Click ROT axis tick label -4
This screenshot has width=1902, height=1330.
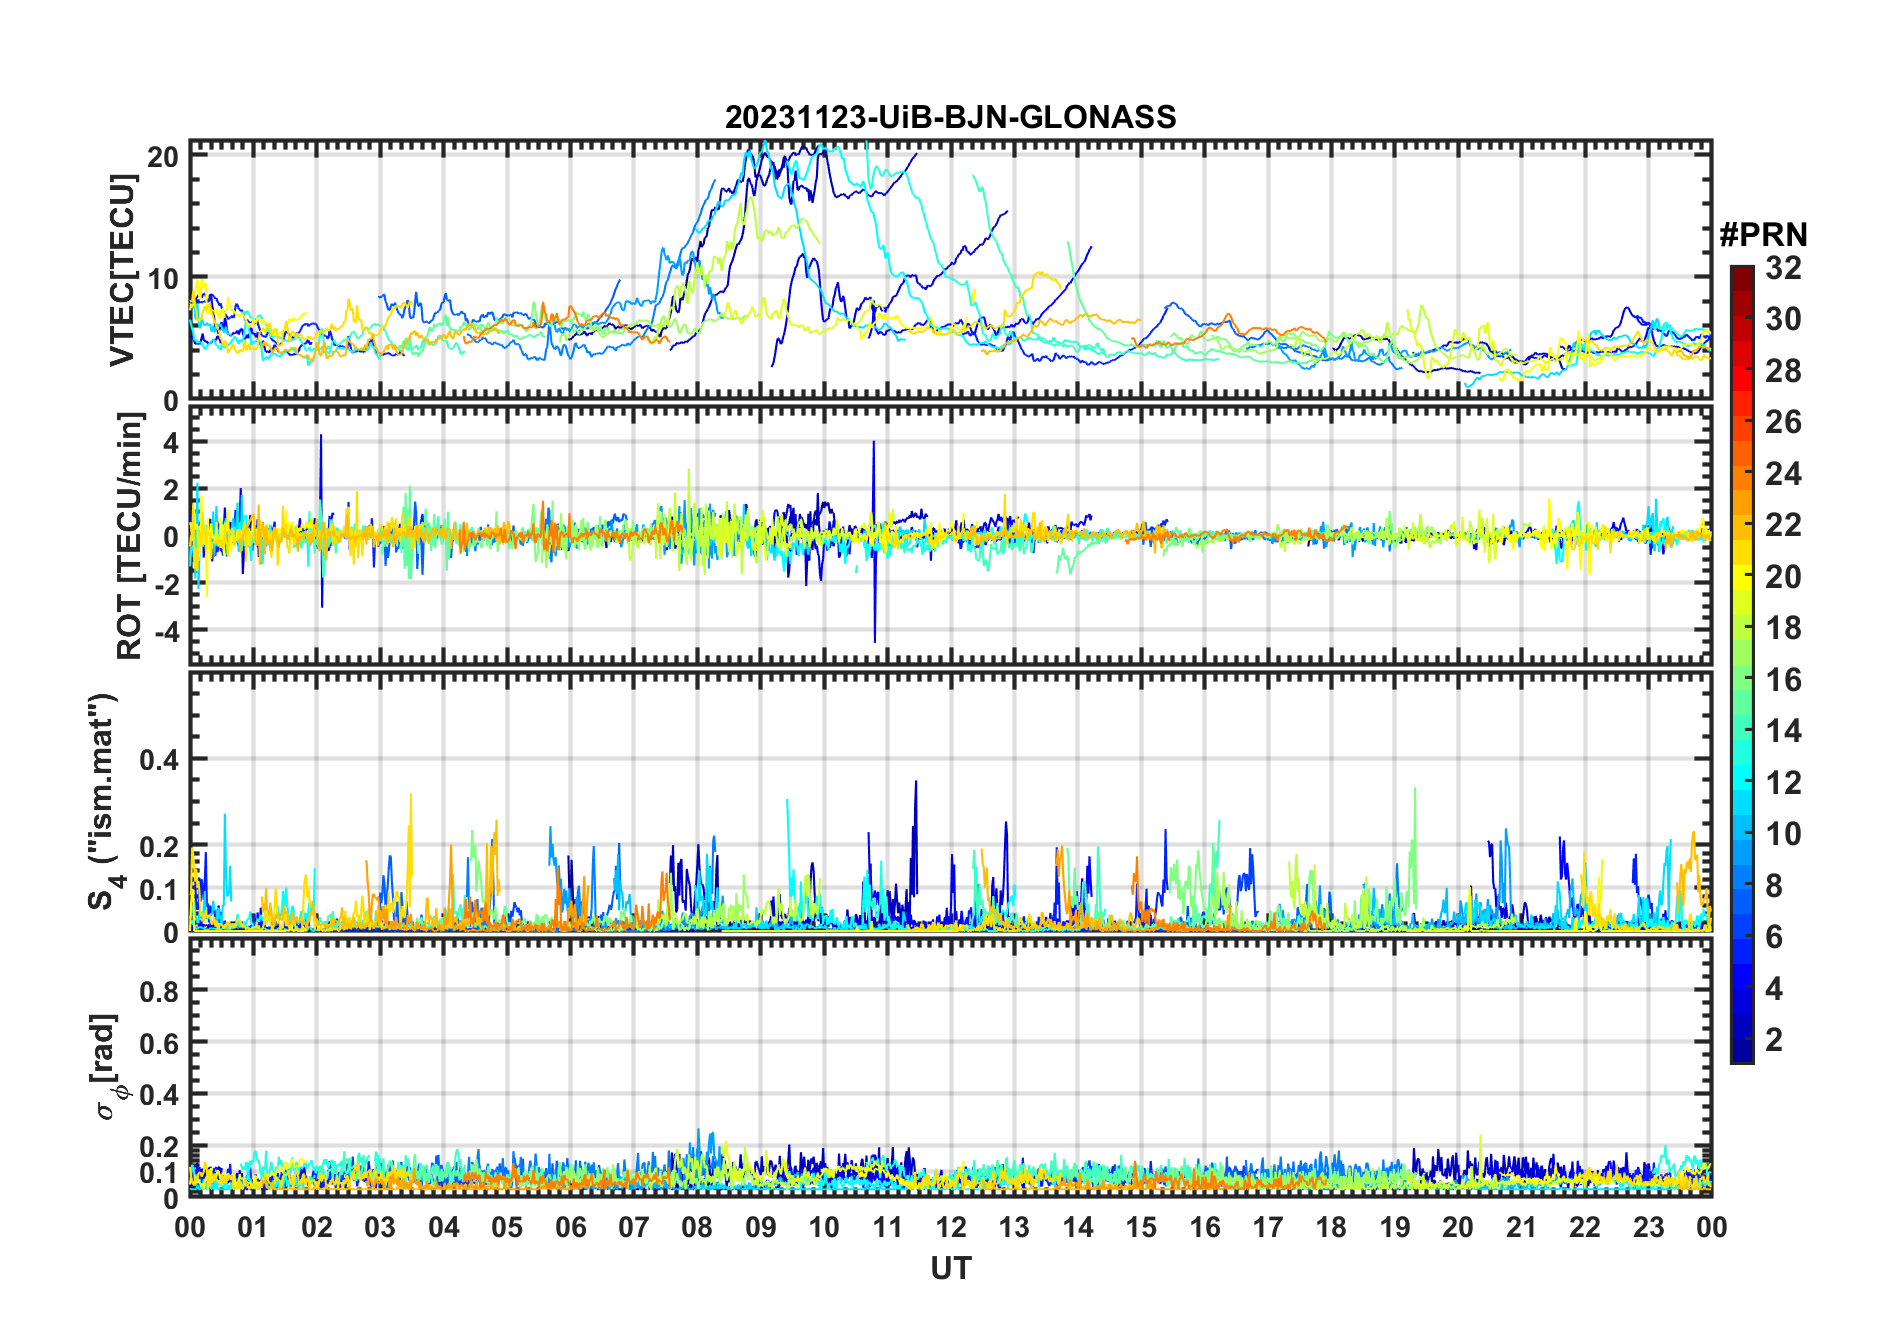pos(165,632)
